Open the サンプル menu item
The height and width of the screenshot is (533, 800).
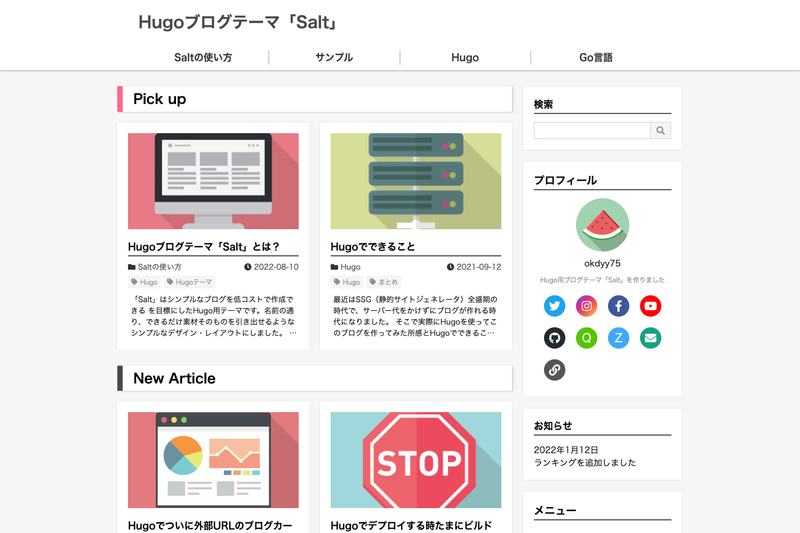[334, 57]
